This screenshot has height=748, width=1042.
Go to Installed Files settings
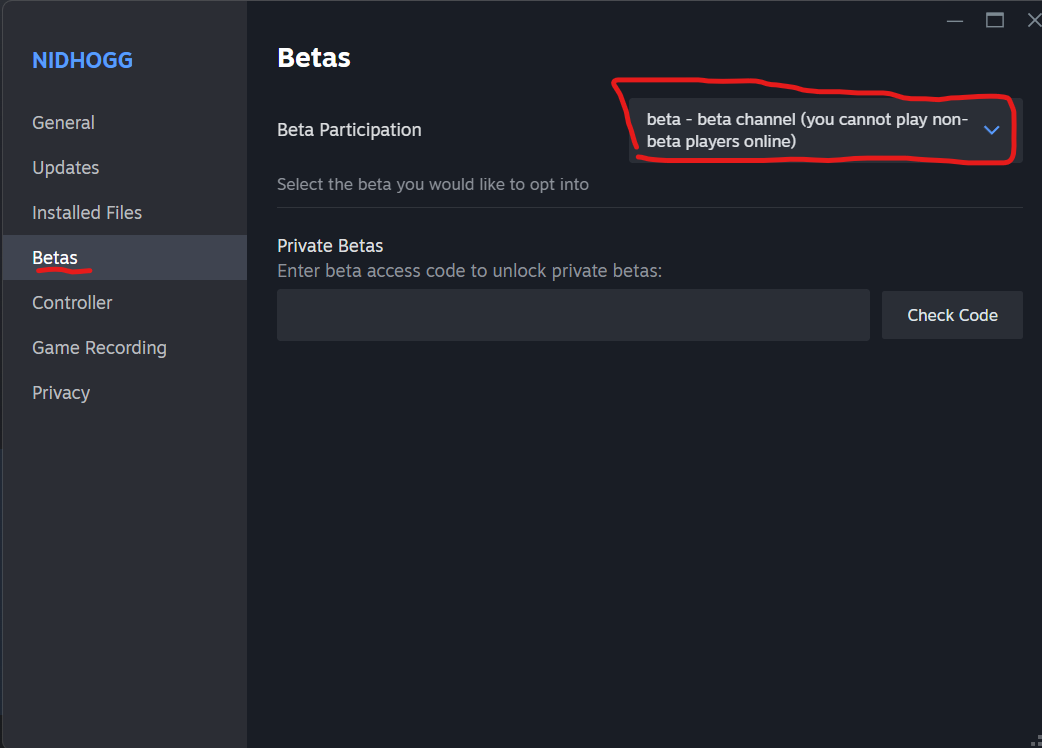[87, 213]
